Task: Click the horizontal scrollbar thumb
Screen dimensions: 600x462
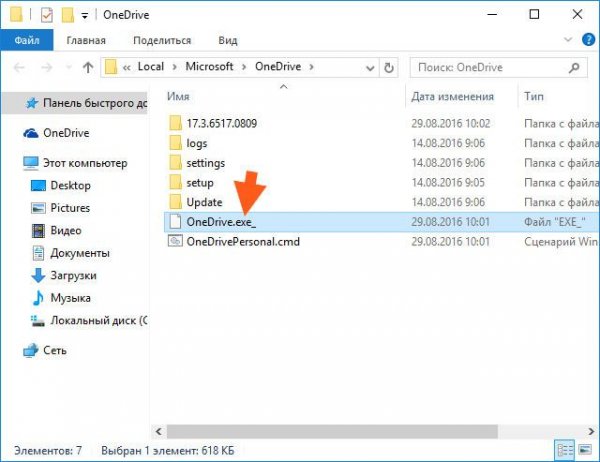Action: [332, 432]
